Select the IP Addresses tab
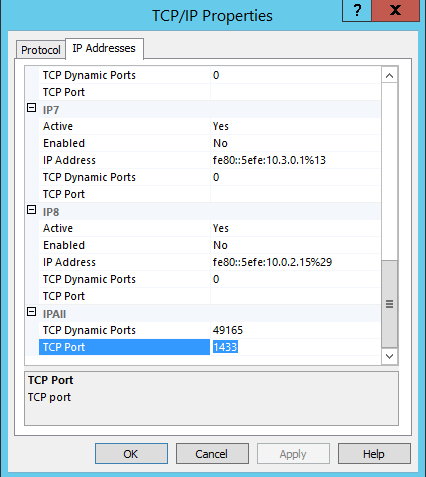This screenshot has height=477, width=426. coord(104,48)
